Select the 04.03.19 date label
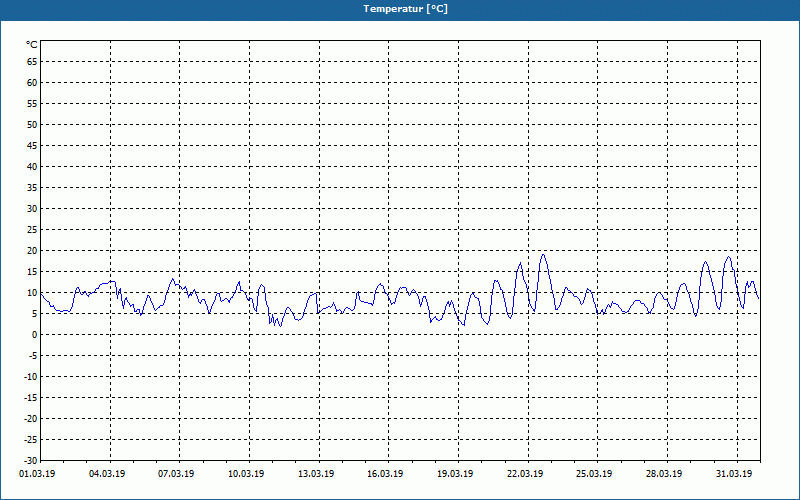The image size is (800, 500). click(x=107, y=474)
